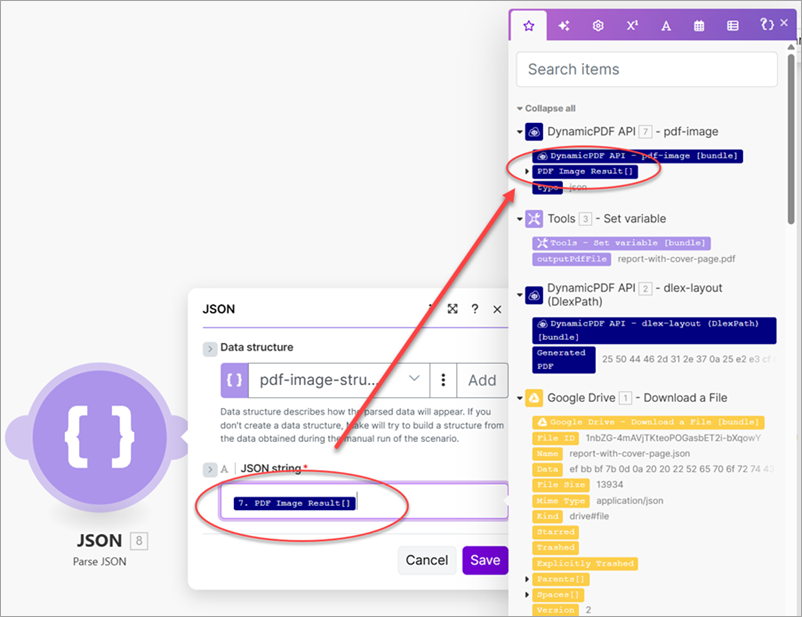Expand the JSON dialog to fullscreen

453,310
